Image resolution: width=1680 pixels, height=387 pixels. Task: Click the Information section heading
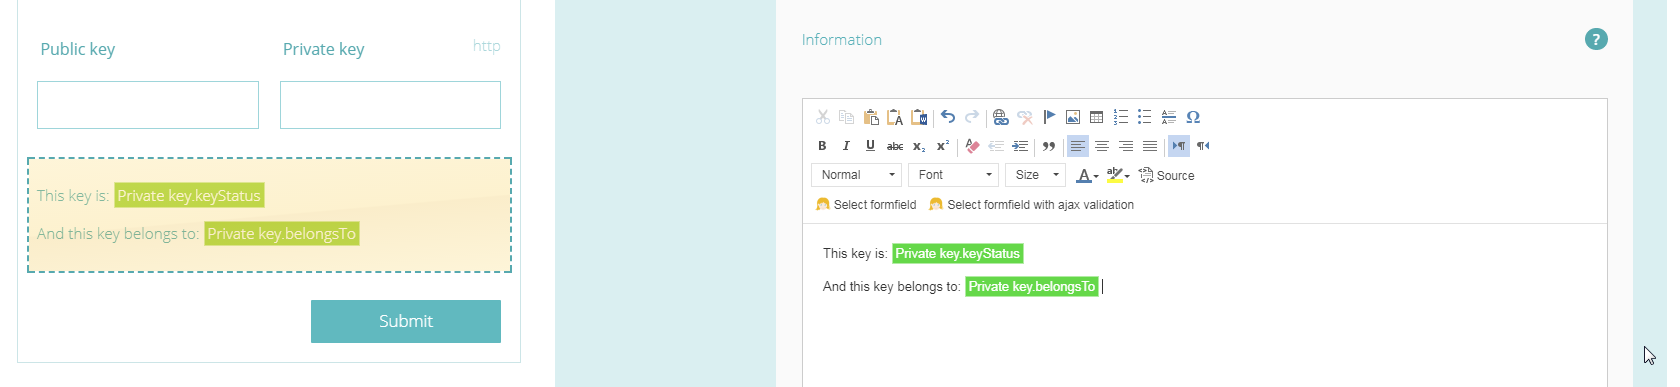(842, 40)
